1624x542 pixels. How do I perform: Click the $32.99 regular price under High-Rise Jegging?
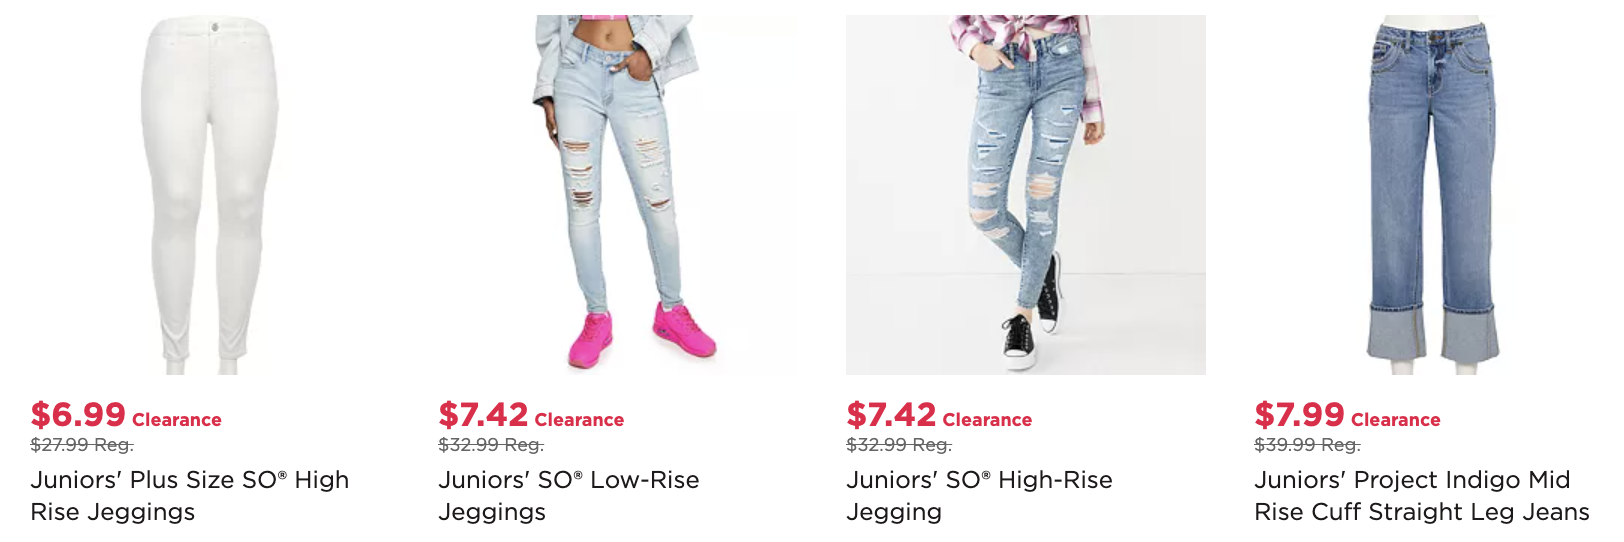[x=898, y=445]
